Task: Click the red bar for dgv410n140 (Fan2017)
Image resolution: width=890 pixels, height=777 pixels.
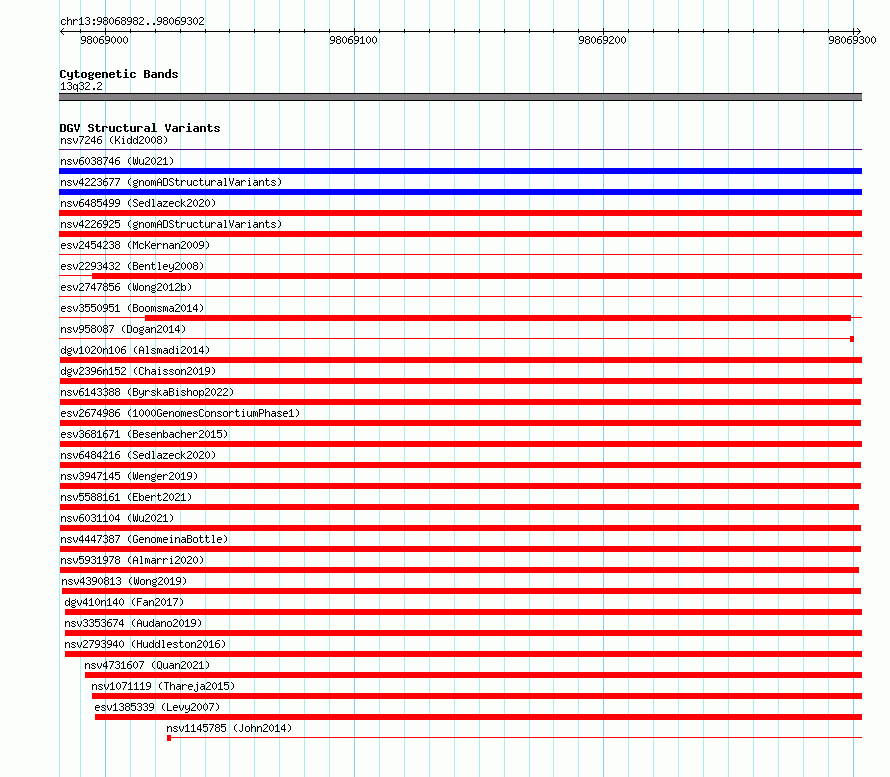Action: [464, 612]
